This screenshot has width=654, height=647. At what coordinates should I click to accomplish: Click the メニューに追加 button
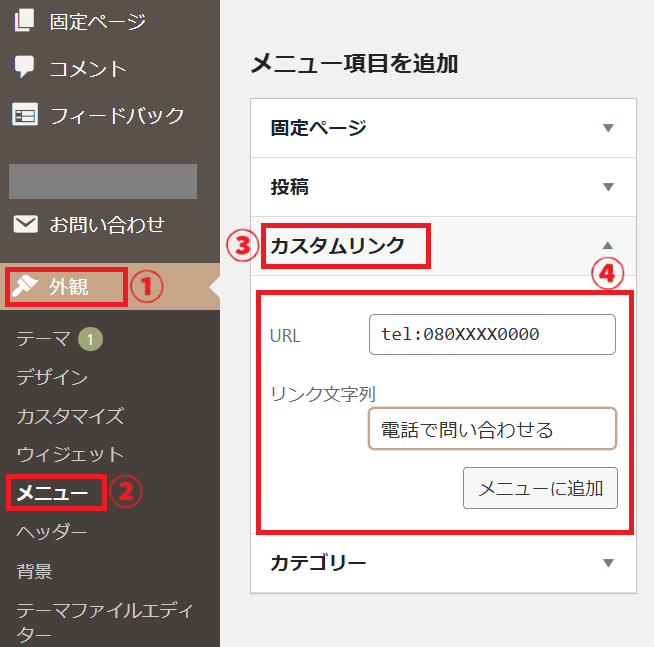540,488
